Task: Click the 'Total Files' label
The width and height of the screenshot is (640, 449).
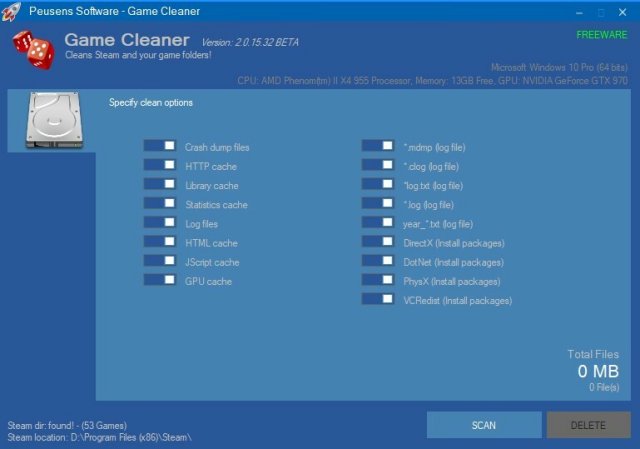Action: coord(593,354)
